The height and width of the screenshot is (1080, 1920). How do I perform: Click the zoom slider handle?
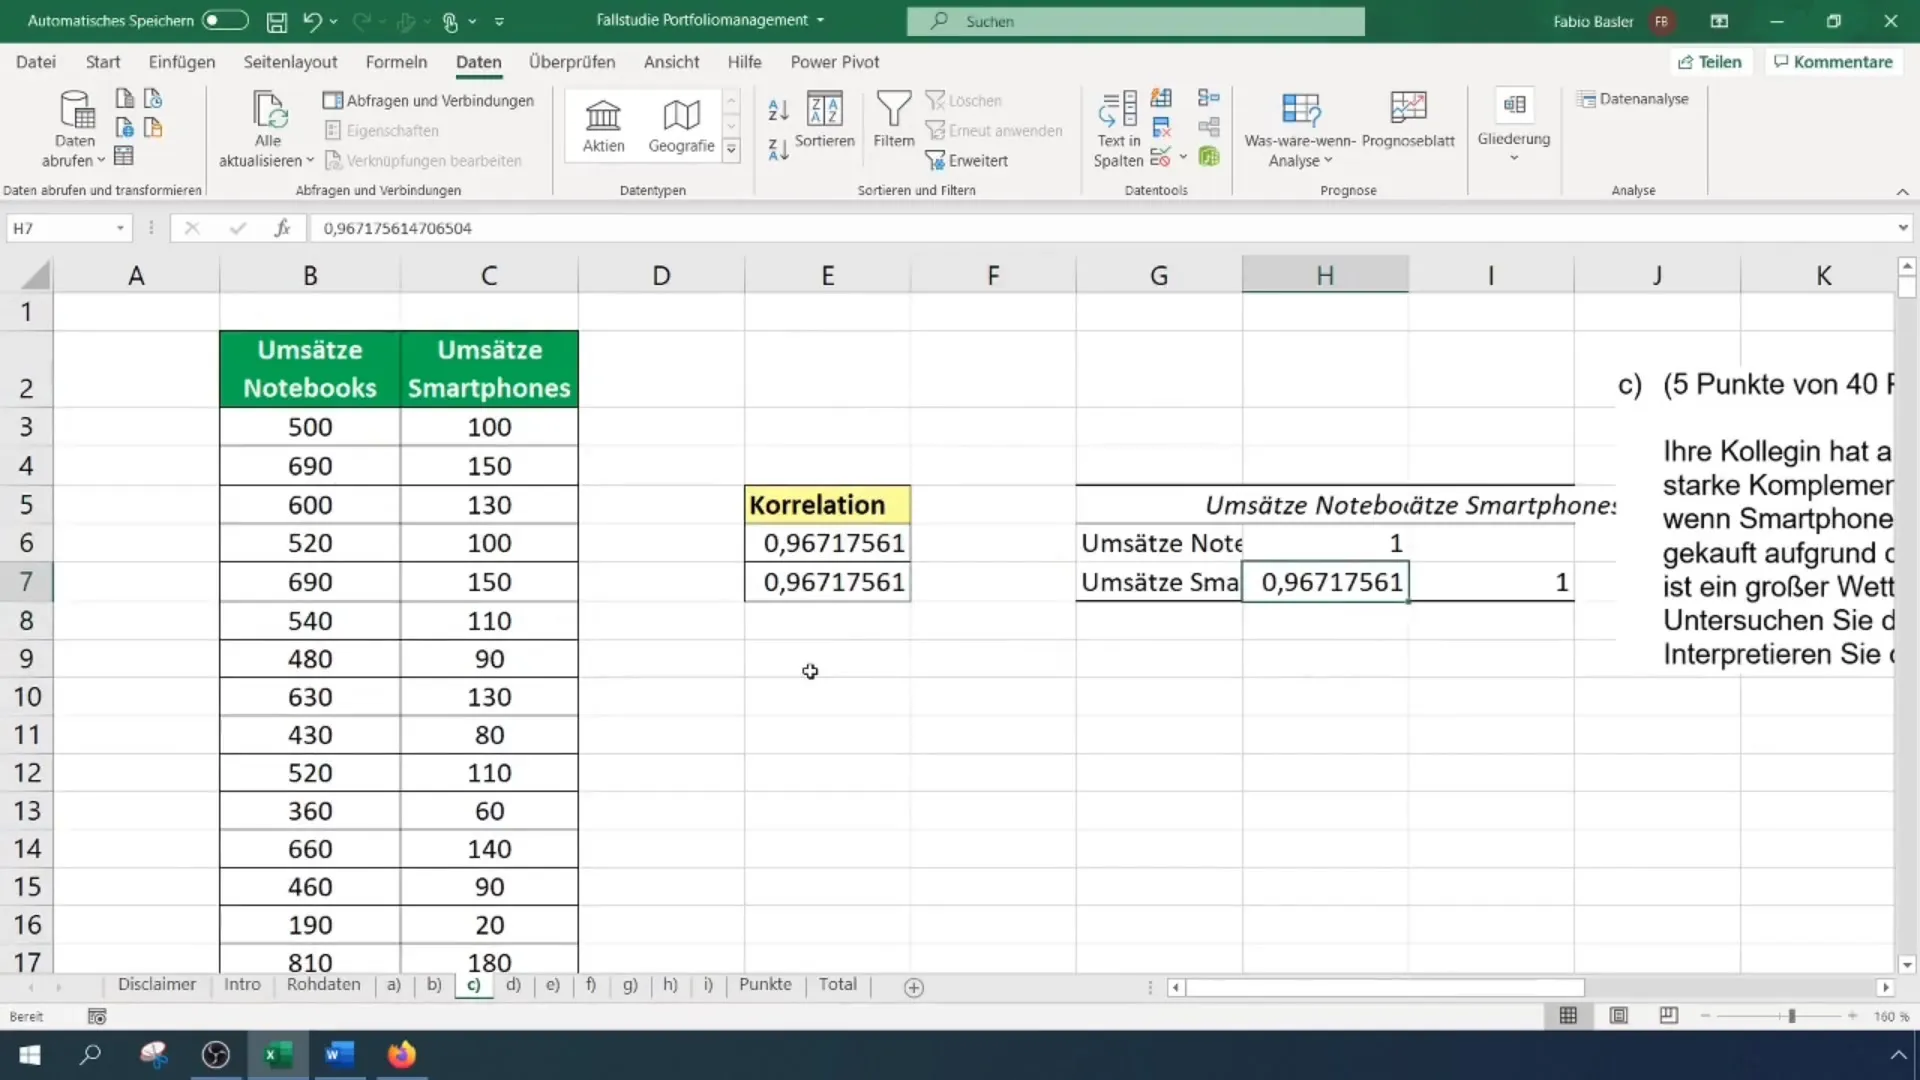(1791, 1016)
